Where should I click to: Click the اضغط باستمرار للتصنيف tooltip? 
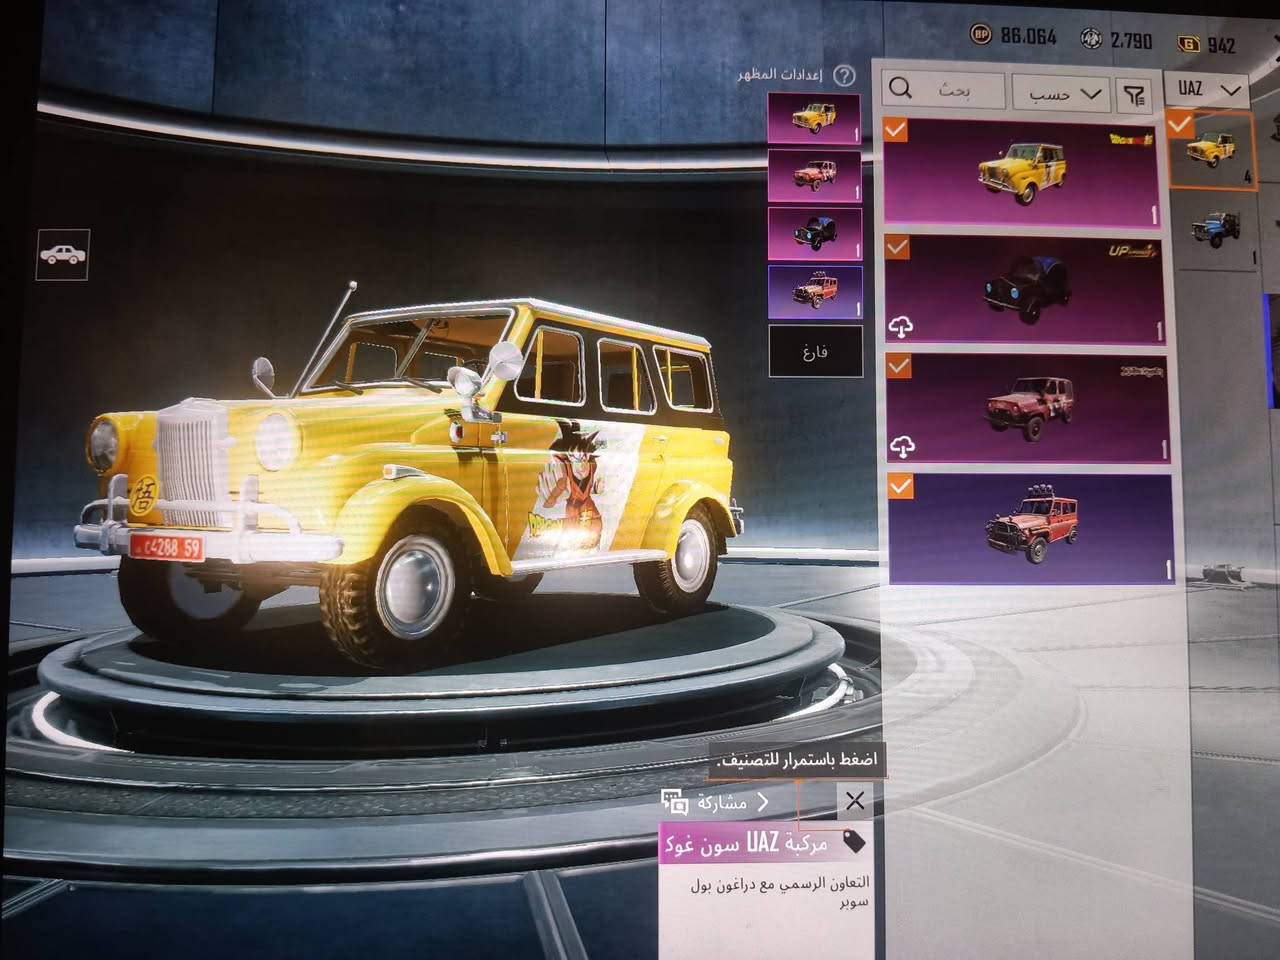point(797,760)
